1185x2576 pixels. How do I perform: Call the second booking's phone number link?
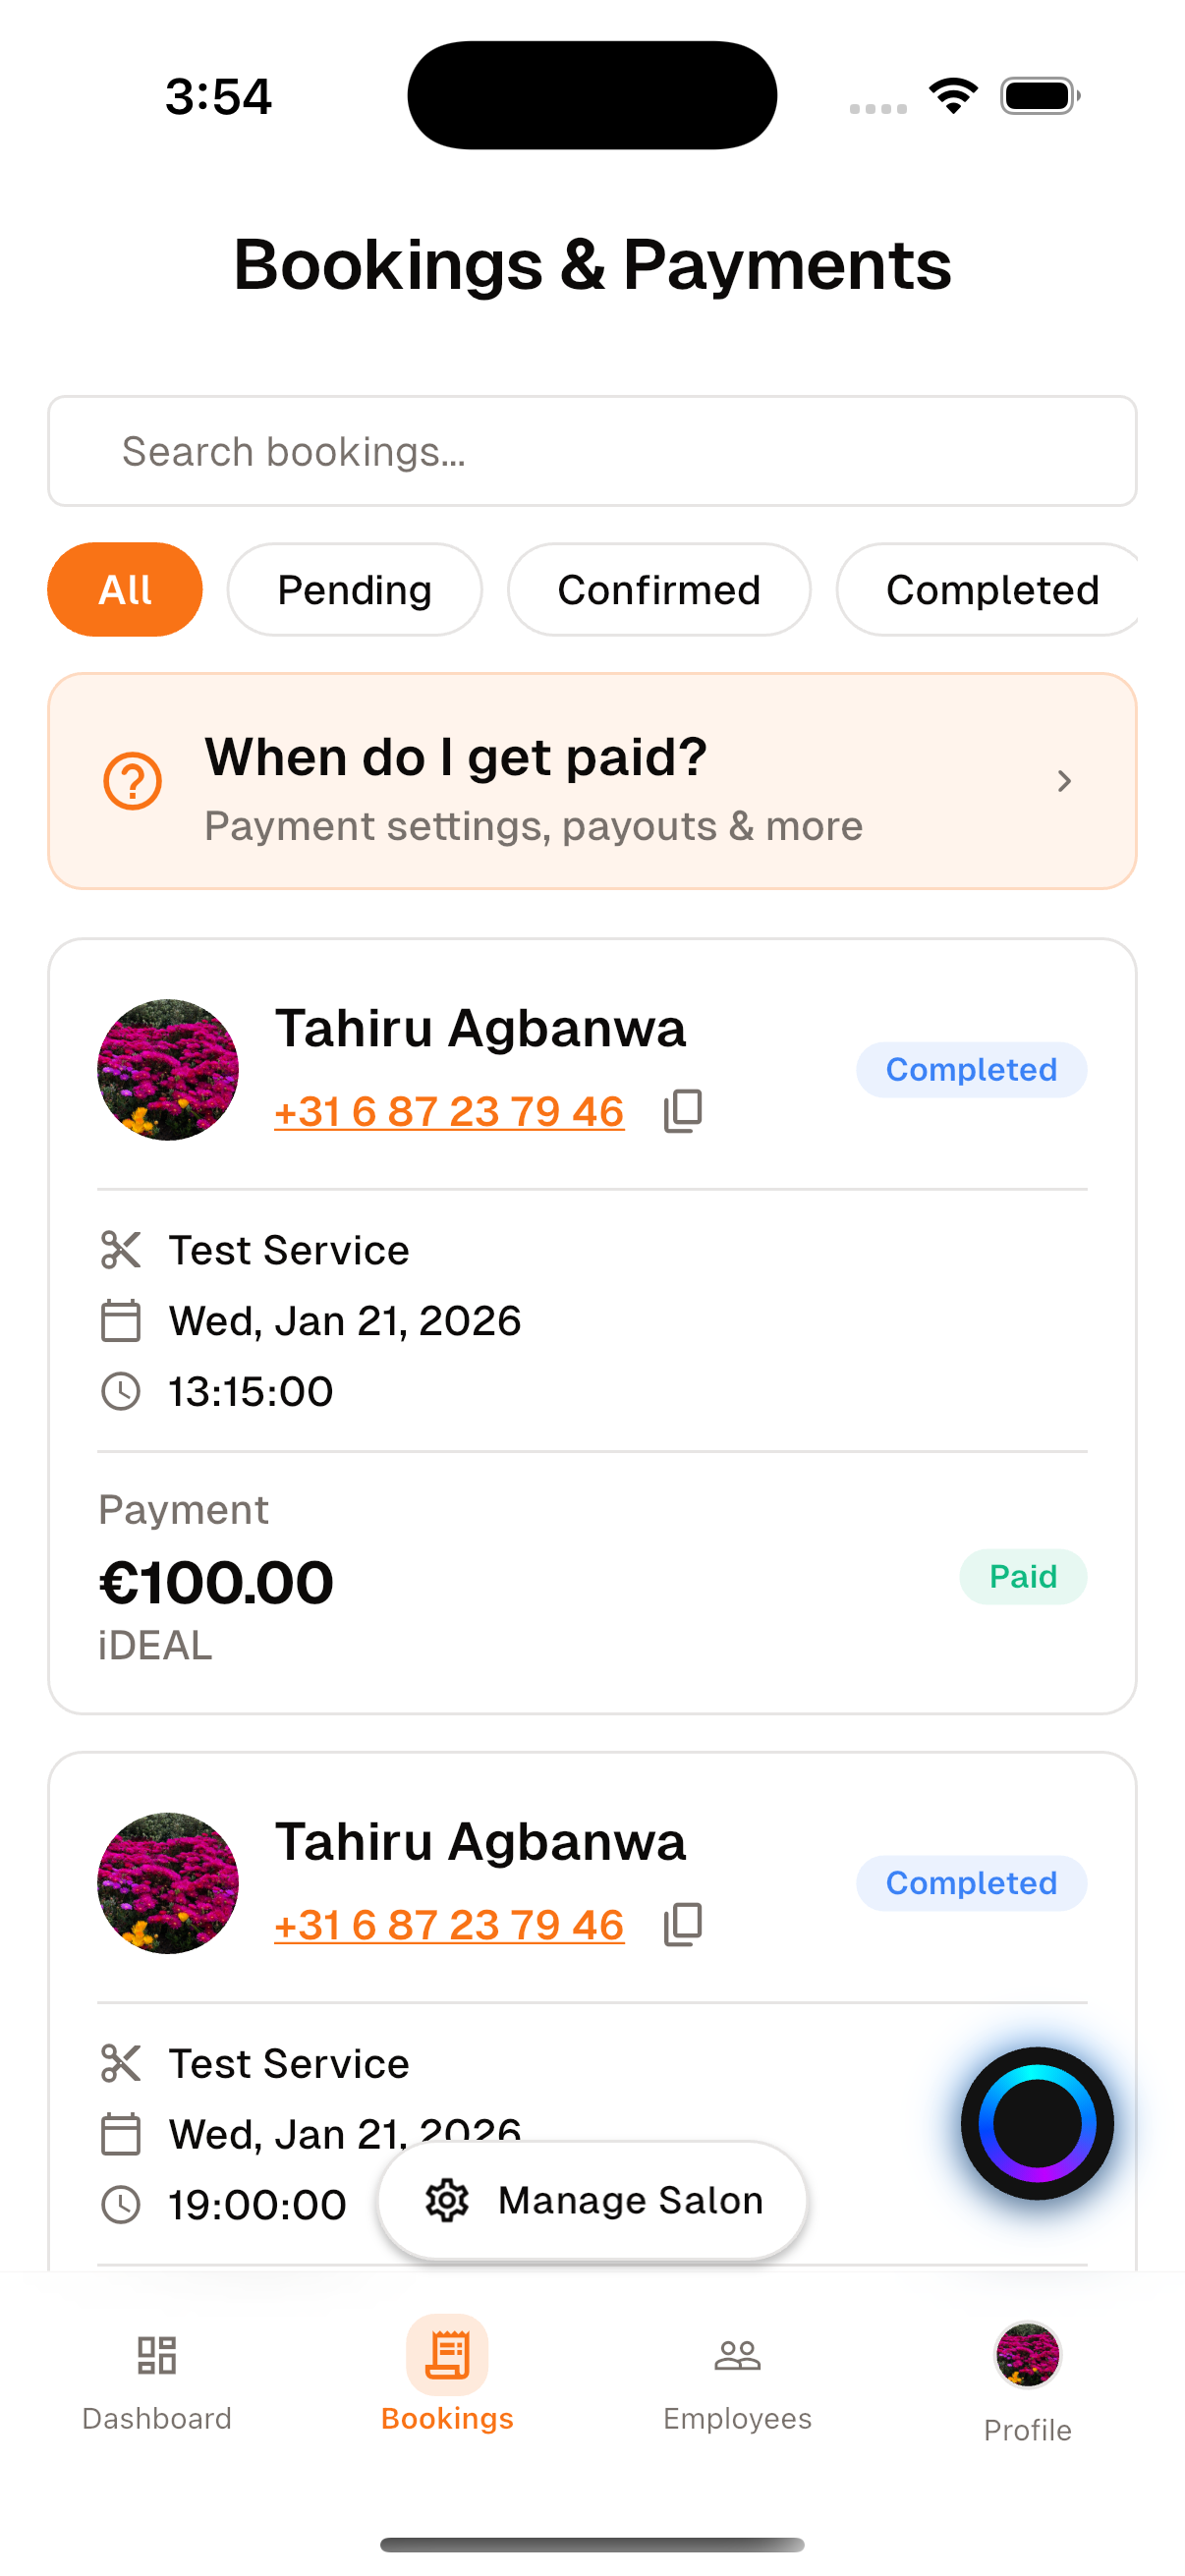pyautogui.click(x=449, y=1925)
